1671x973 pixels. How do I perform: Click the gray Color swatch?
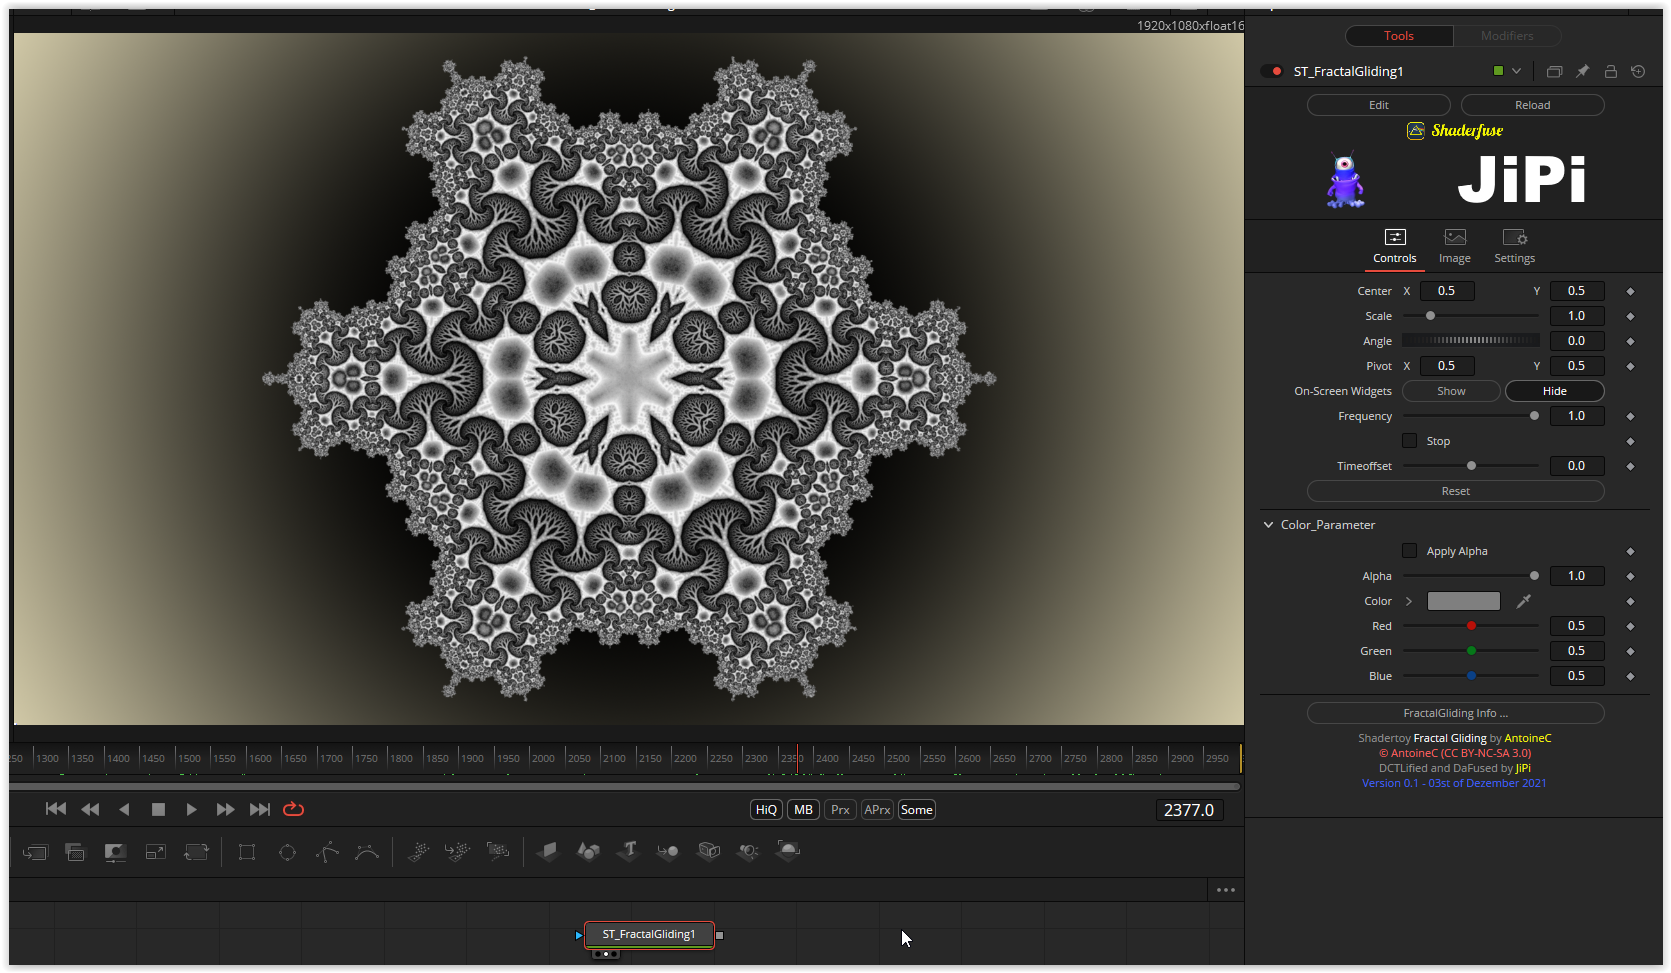point(1464,601)
